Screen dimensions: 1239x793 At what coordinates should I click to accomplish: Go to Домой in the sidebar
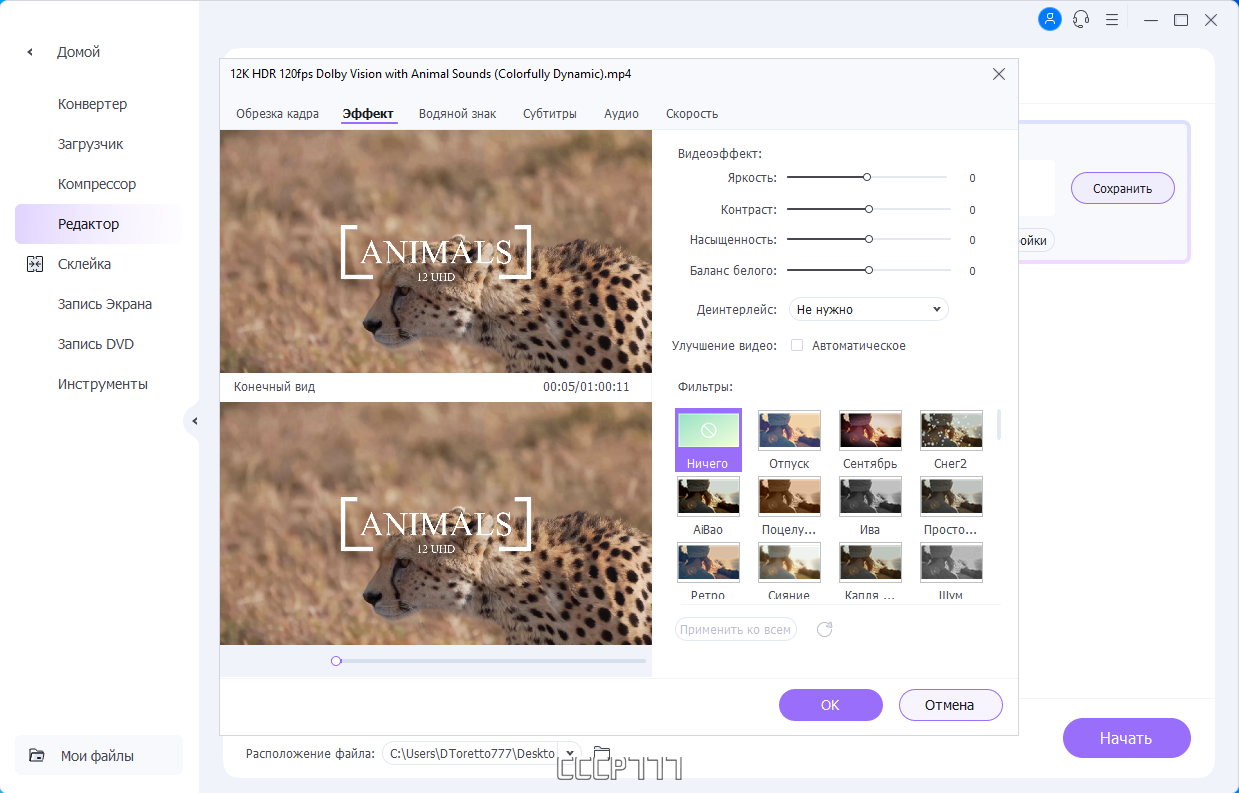point(79,52)
